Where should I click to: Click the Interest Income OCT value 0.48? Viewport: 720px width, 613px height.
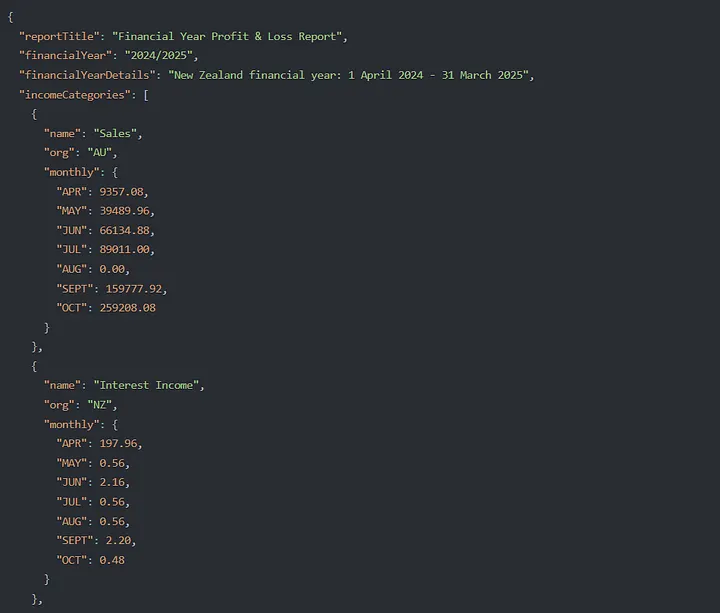[113, 560]
